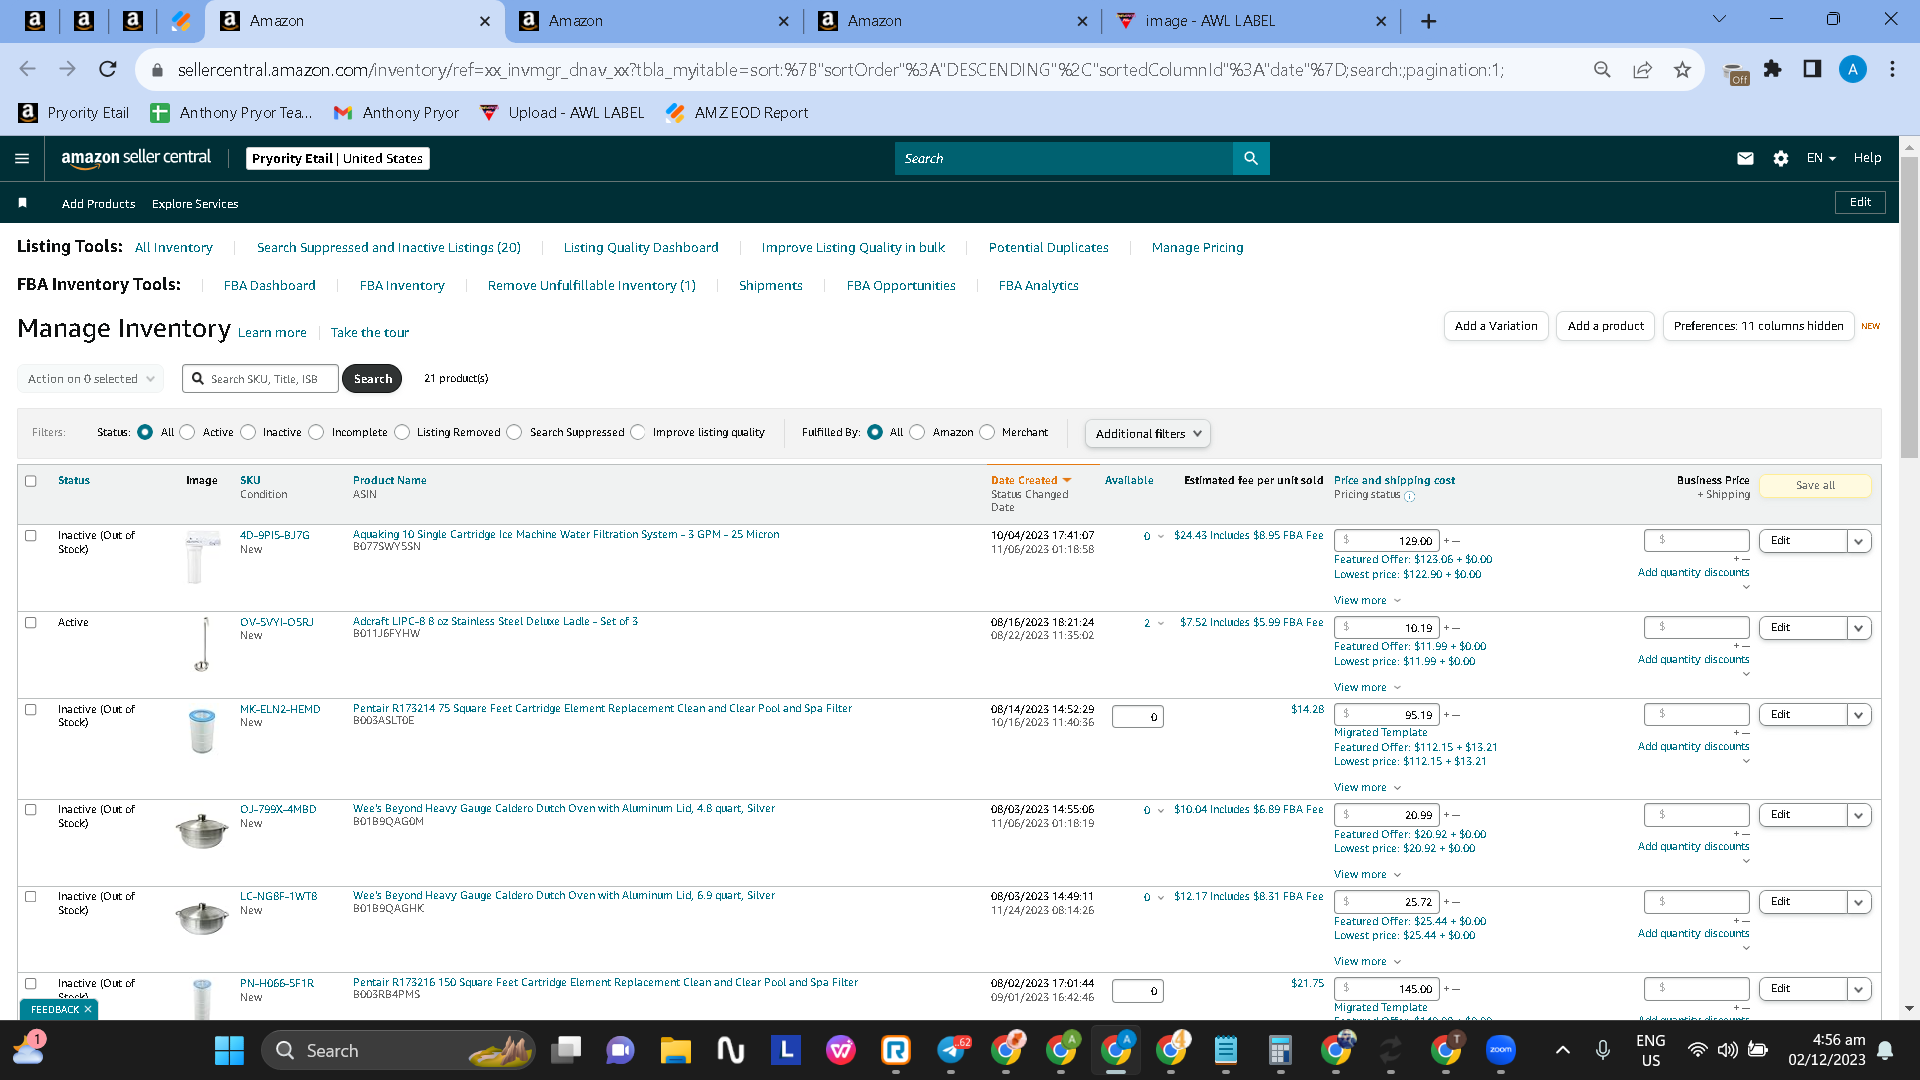Select Fulfilled By Merchant radio button

click(x=987, y=432)
